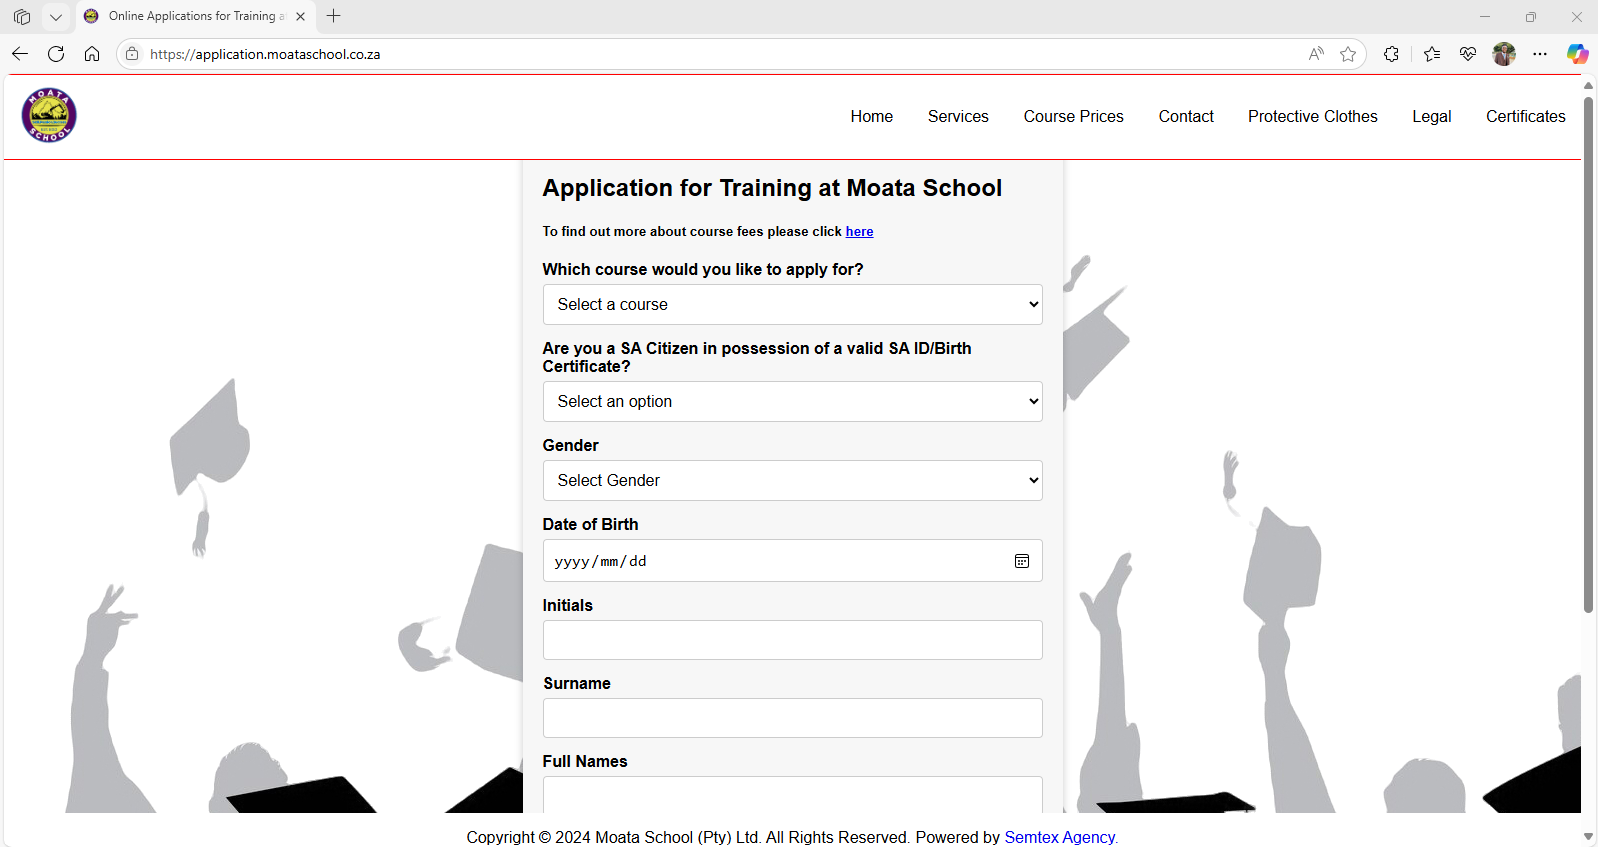Go to browser Home page
This screenshot has height=847, width=1598.
92,54
